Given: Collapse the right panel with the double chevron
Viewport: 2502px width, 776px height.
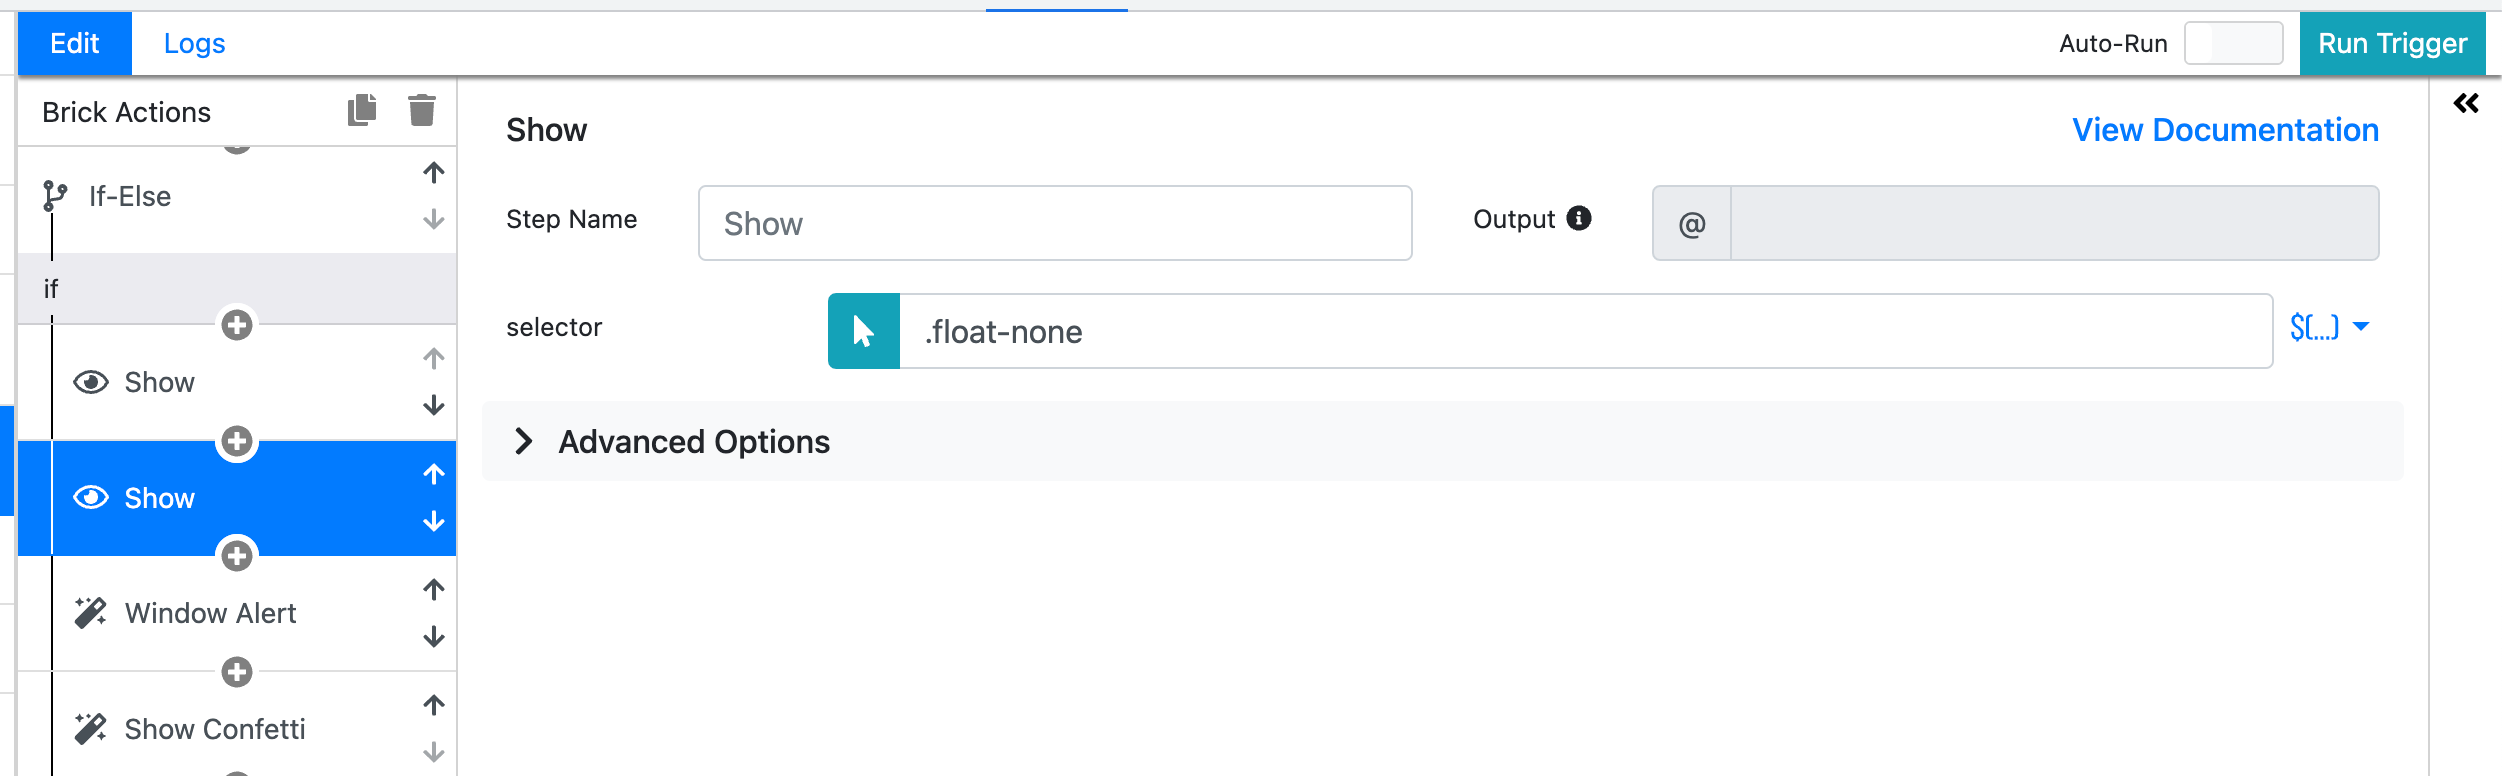Looking at the screenshot, I should coord(2466,102).
